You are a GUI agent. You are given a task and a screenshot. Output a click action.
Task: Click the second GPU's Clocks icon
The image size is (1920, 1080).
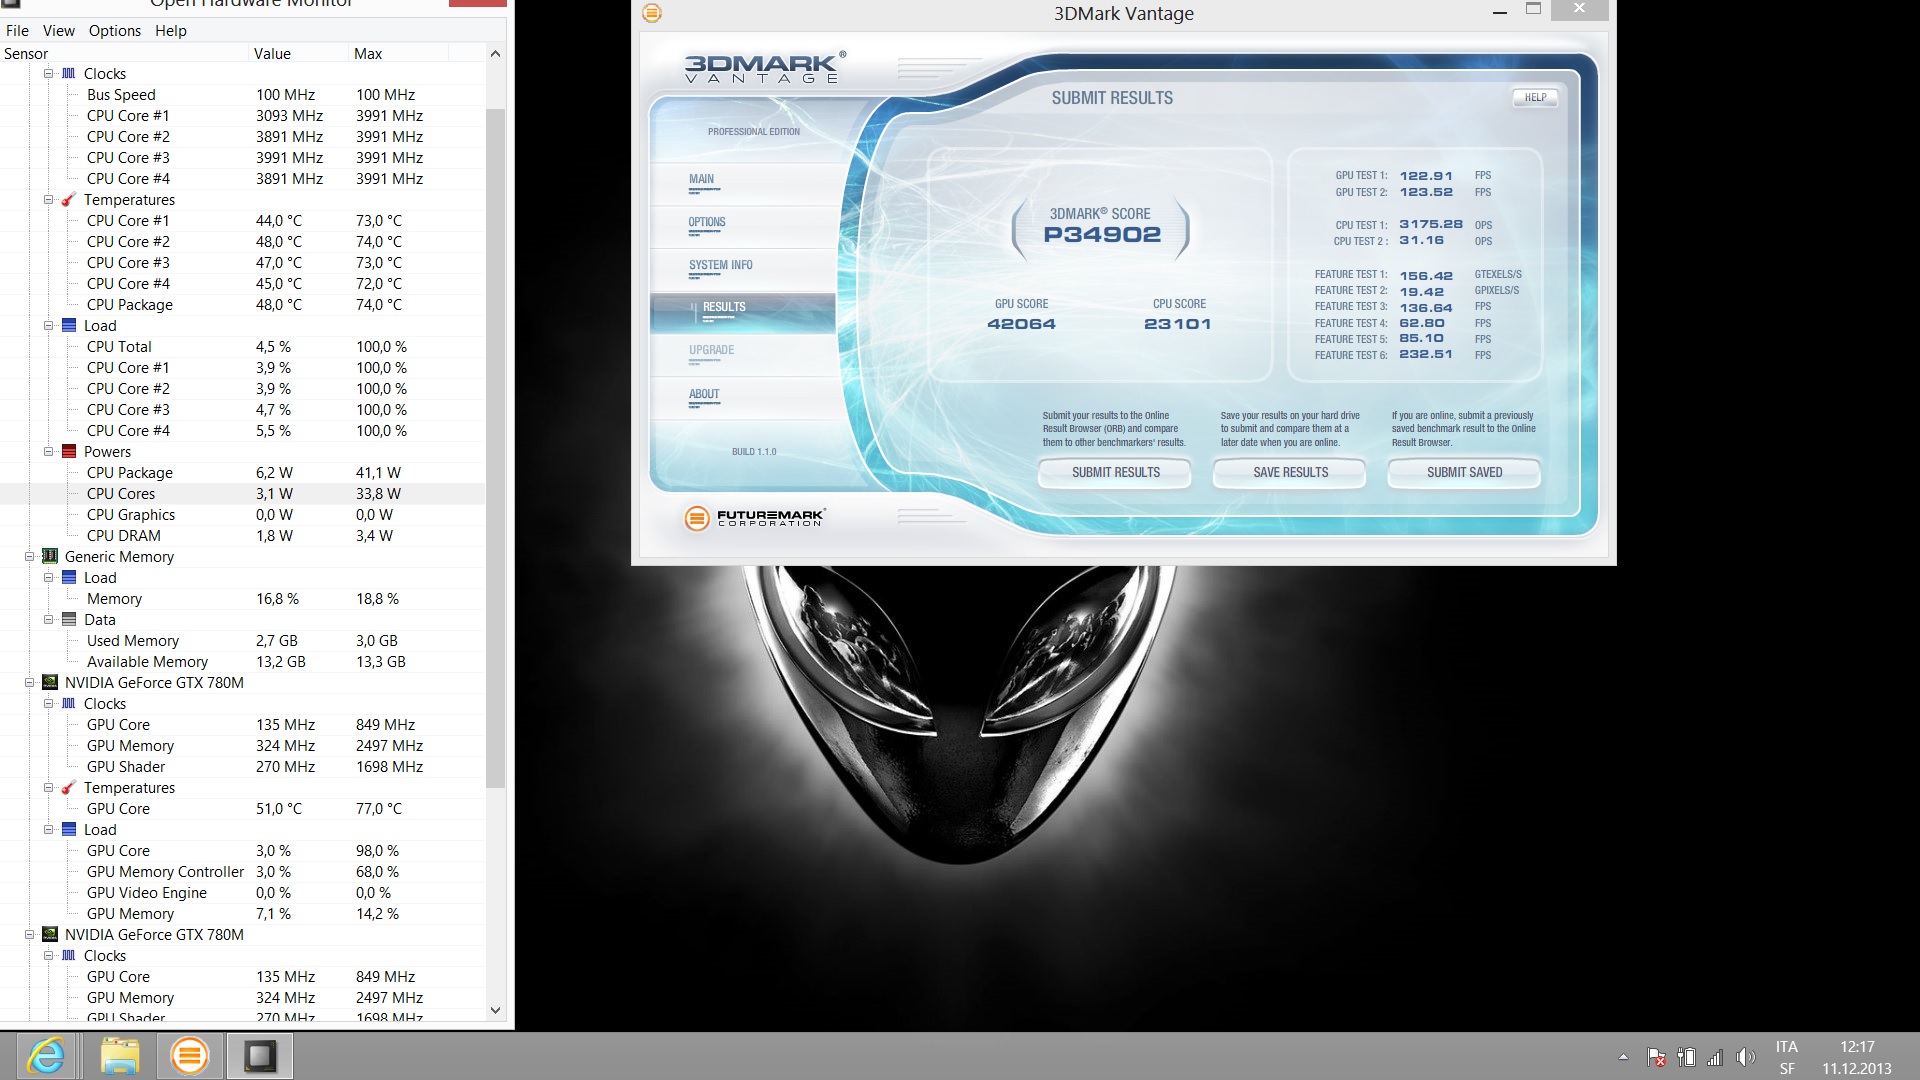[69, 956]
